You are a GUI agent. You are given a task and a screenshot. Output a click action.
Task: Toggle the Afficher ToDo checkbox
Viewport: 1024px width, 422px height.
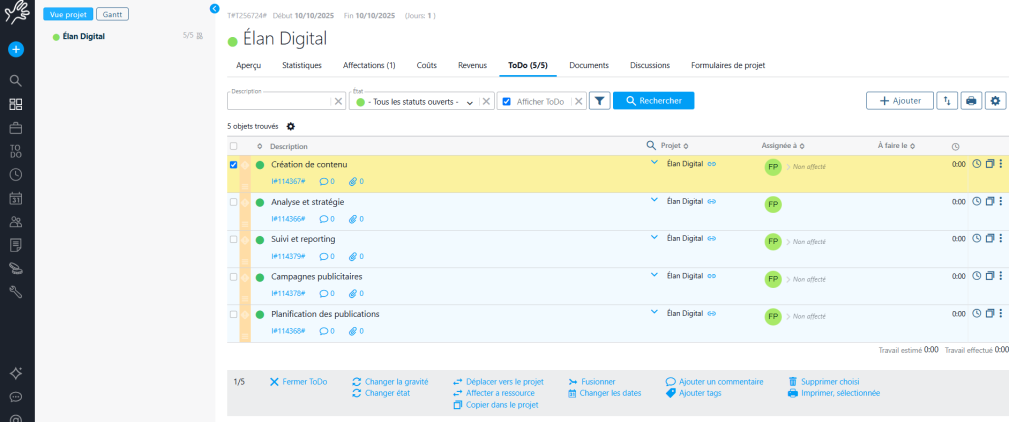[506, 101]
